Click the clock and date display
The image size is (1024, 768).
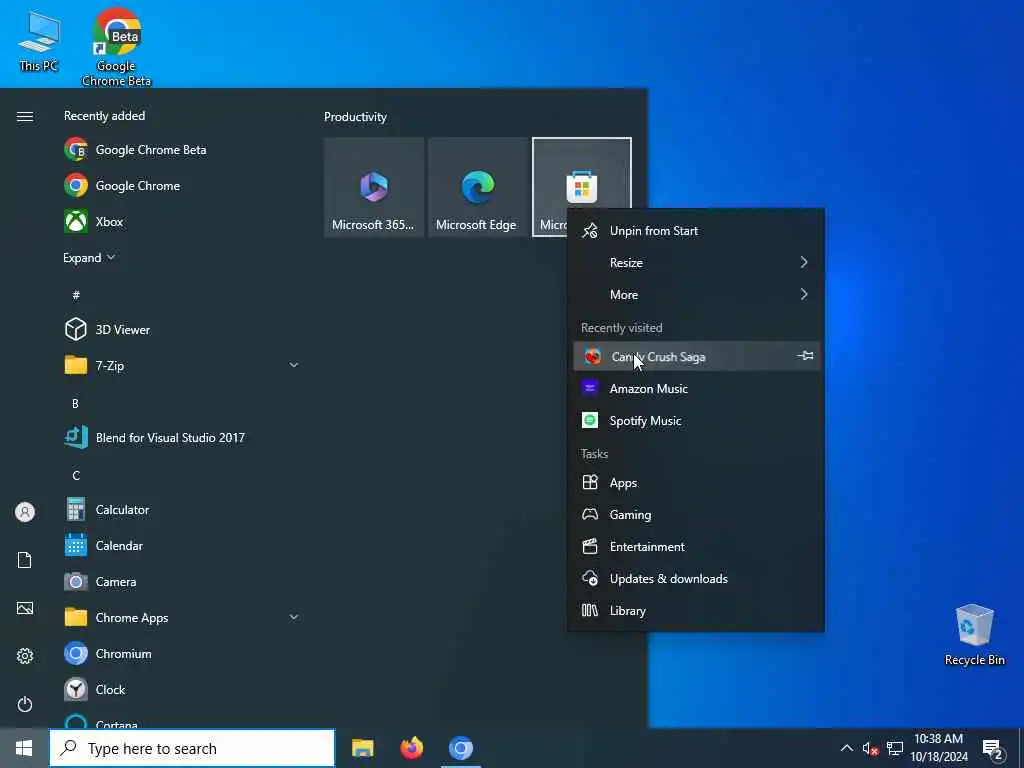(939, 748)
